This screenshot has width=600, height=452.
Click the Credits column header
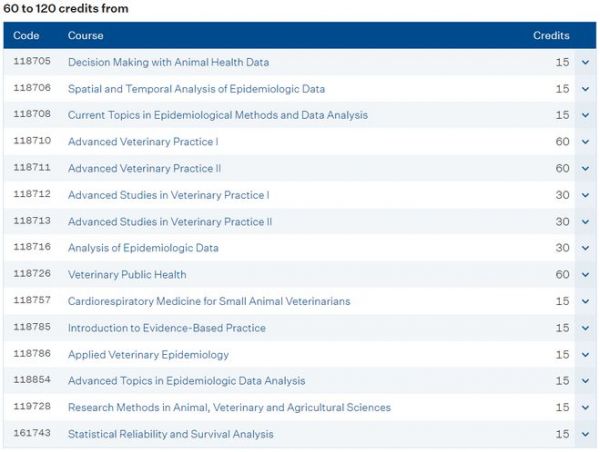tap(551, 35)
